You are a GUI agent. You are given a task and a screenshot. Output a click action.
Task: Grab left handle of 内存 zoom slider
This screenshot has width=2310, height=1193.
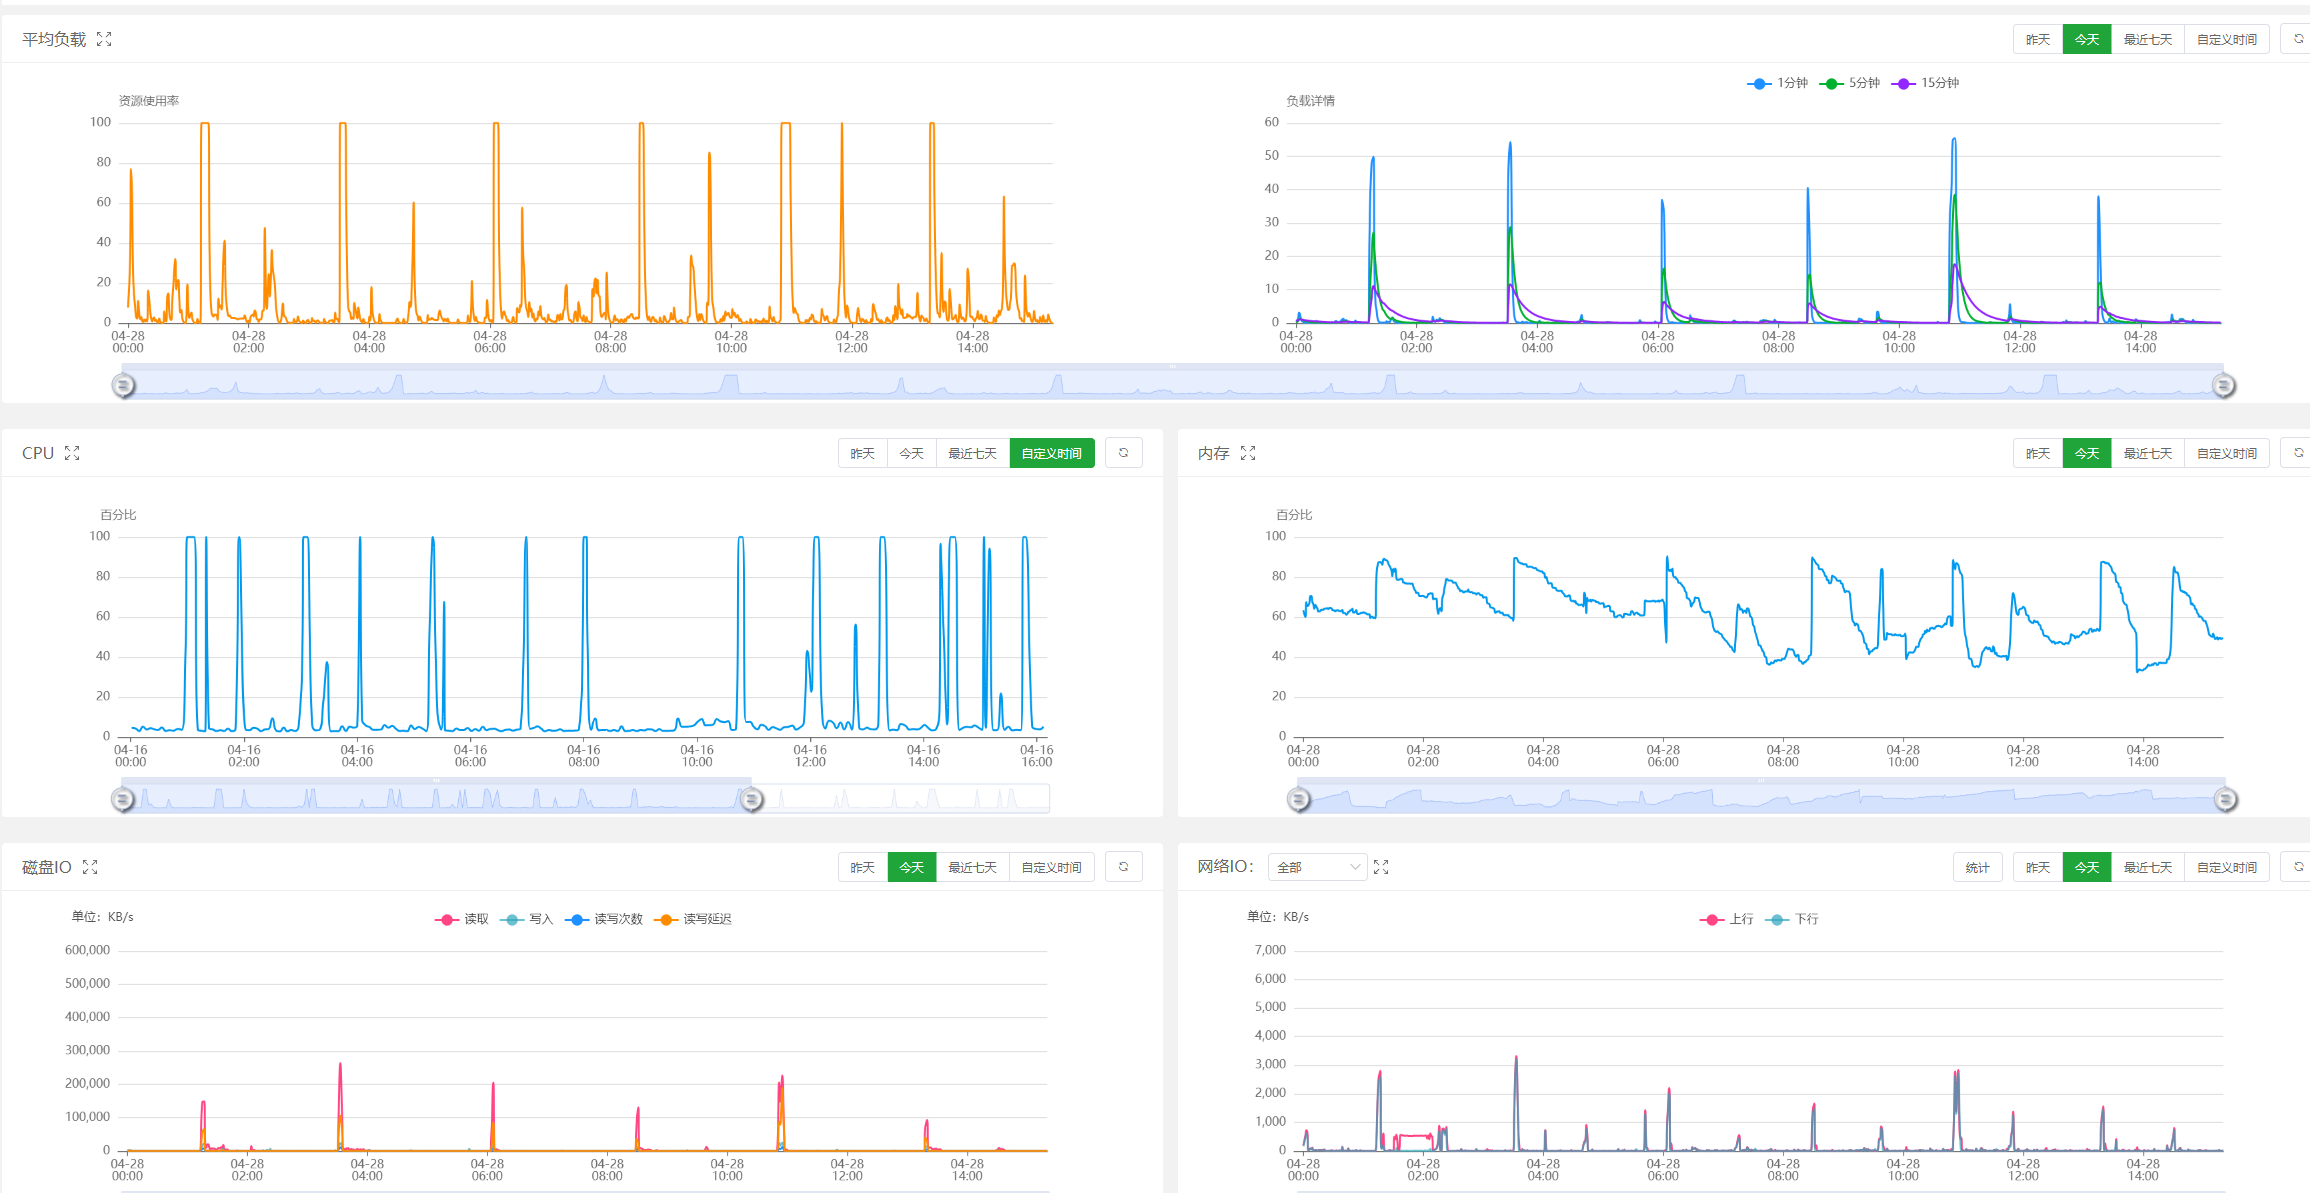1299,799
